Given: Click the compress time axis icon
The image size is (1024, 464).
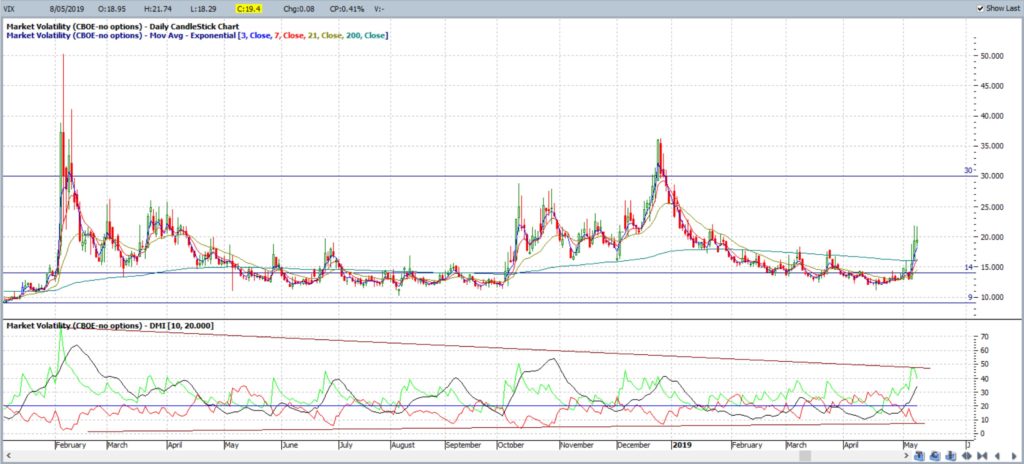Looking at the screenshot, I should click(x=982, y=456).
